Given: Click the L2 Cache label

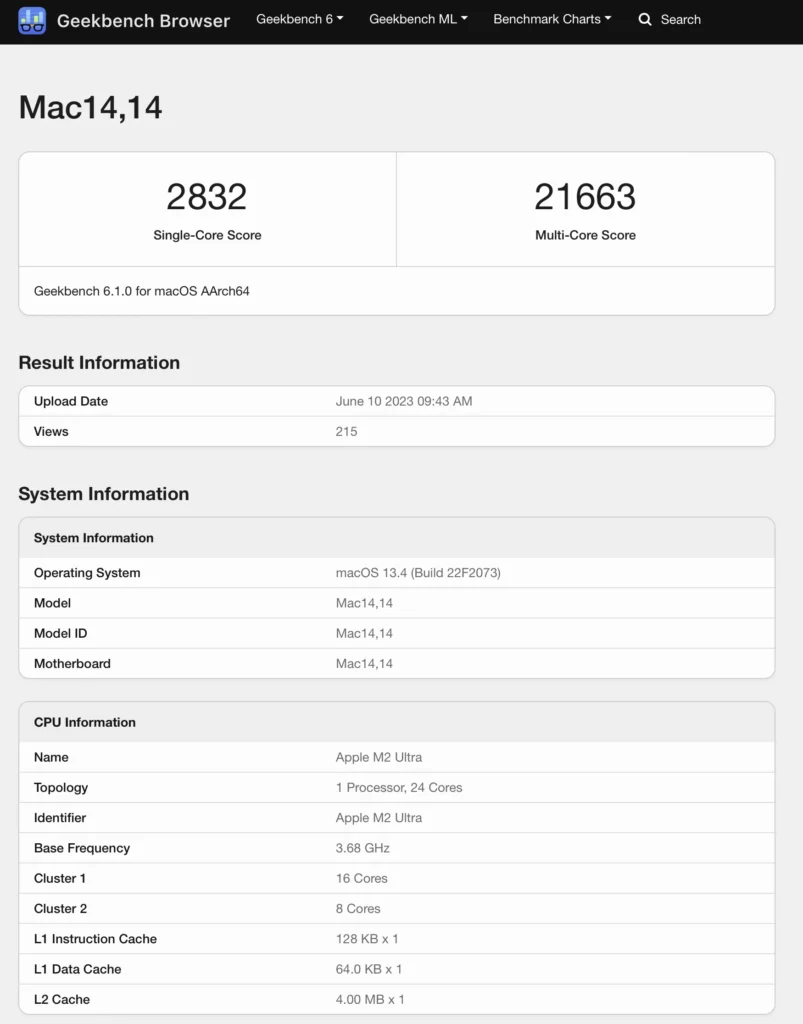Looking at the screenshot, I should point(61,1000).
